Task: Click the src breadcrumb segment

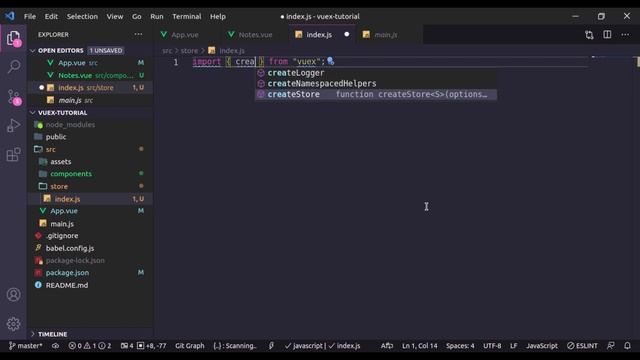Action: pos(167,51)
